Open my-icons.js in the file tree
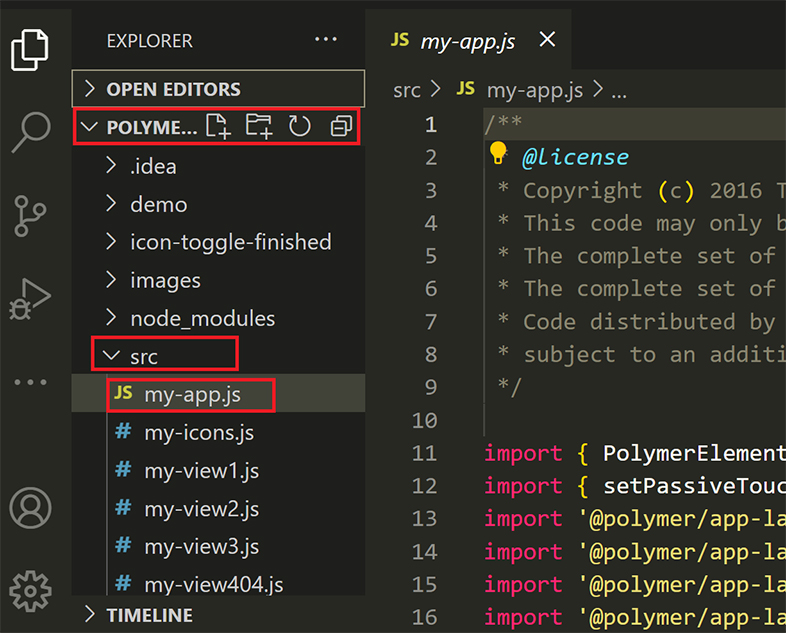Viewport: 786px width, 633px height. click(x=219, y=433)
